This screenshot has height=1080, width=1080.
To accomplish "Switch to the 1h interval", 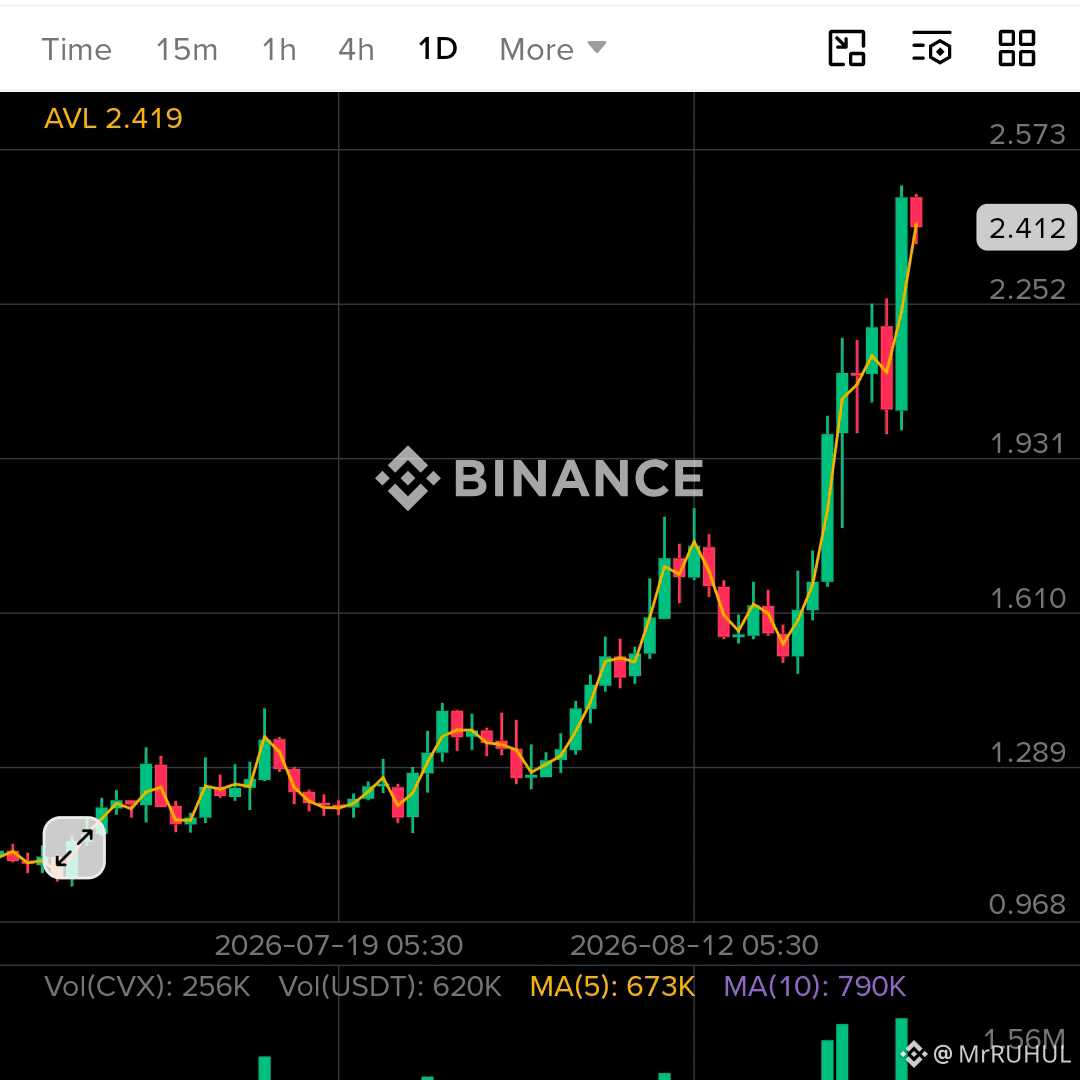I will click(279, 50).
